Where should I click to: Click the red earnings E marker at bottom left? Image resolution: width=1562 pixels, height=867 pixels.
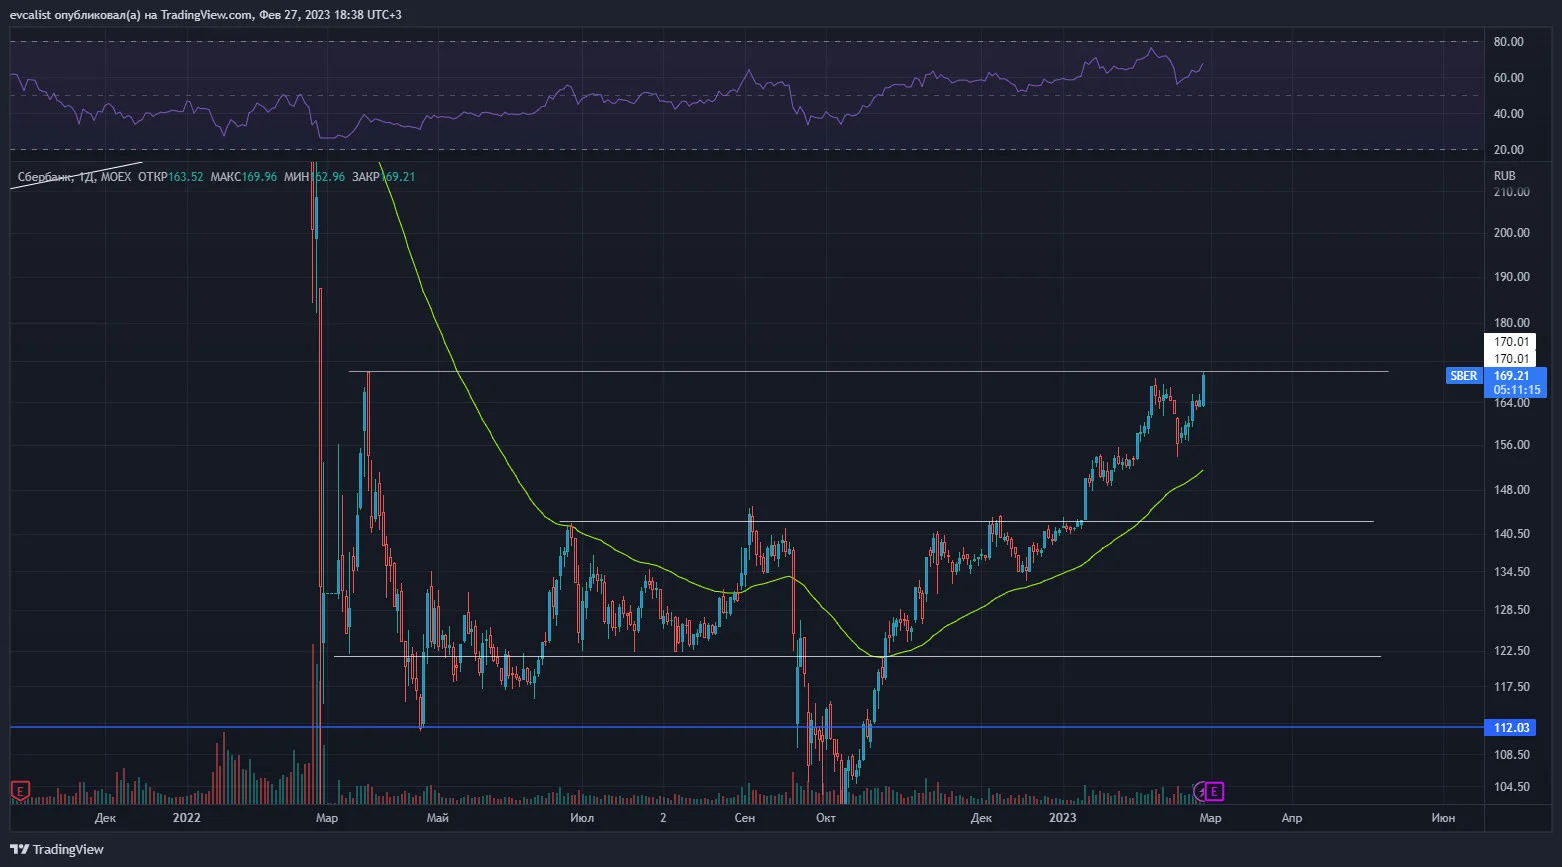click(x=20, y=791)
